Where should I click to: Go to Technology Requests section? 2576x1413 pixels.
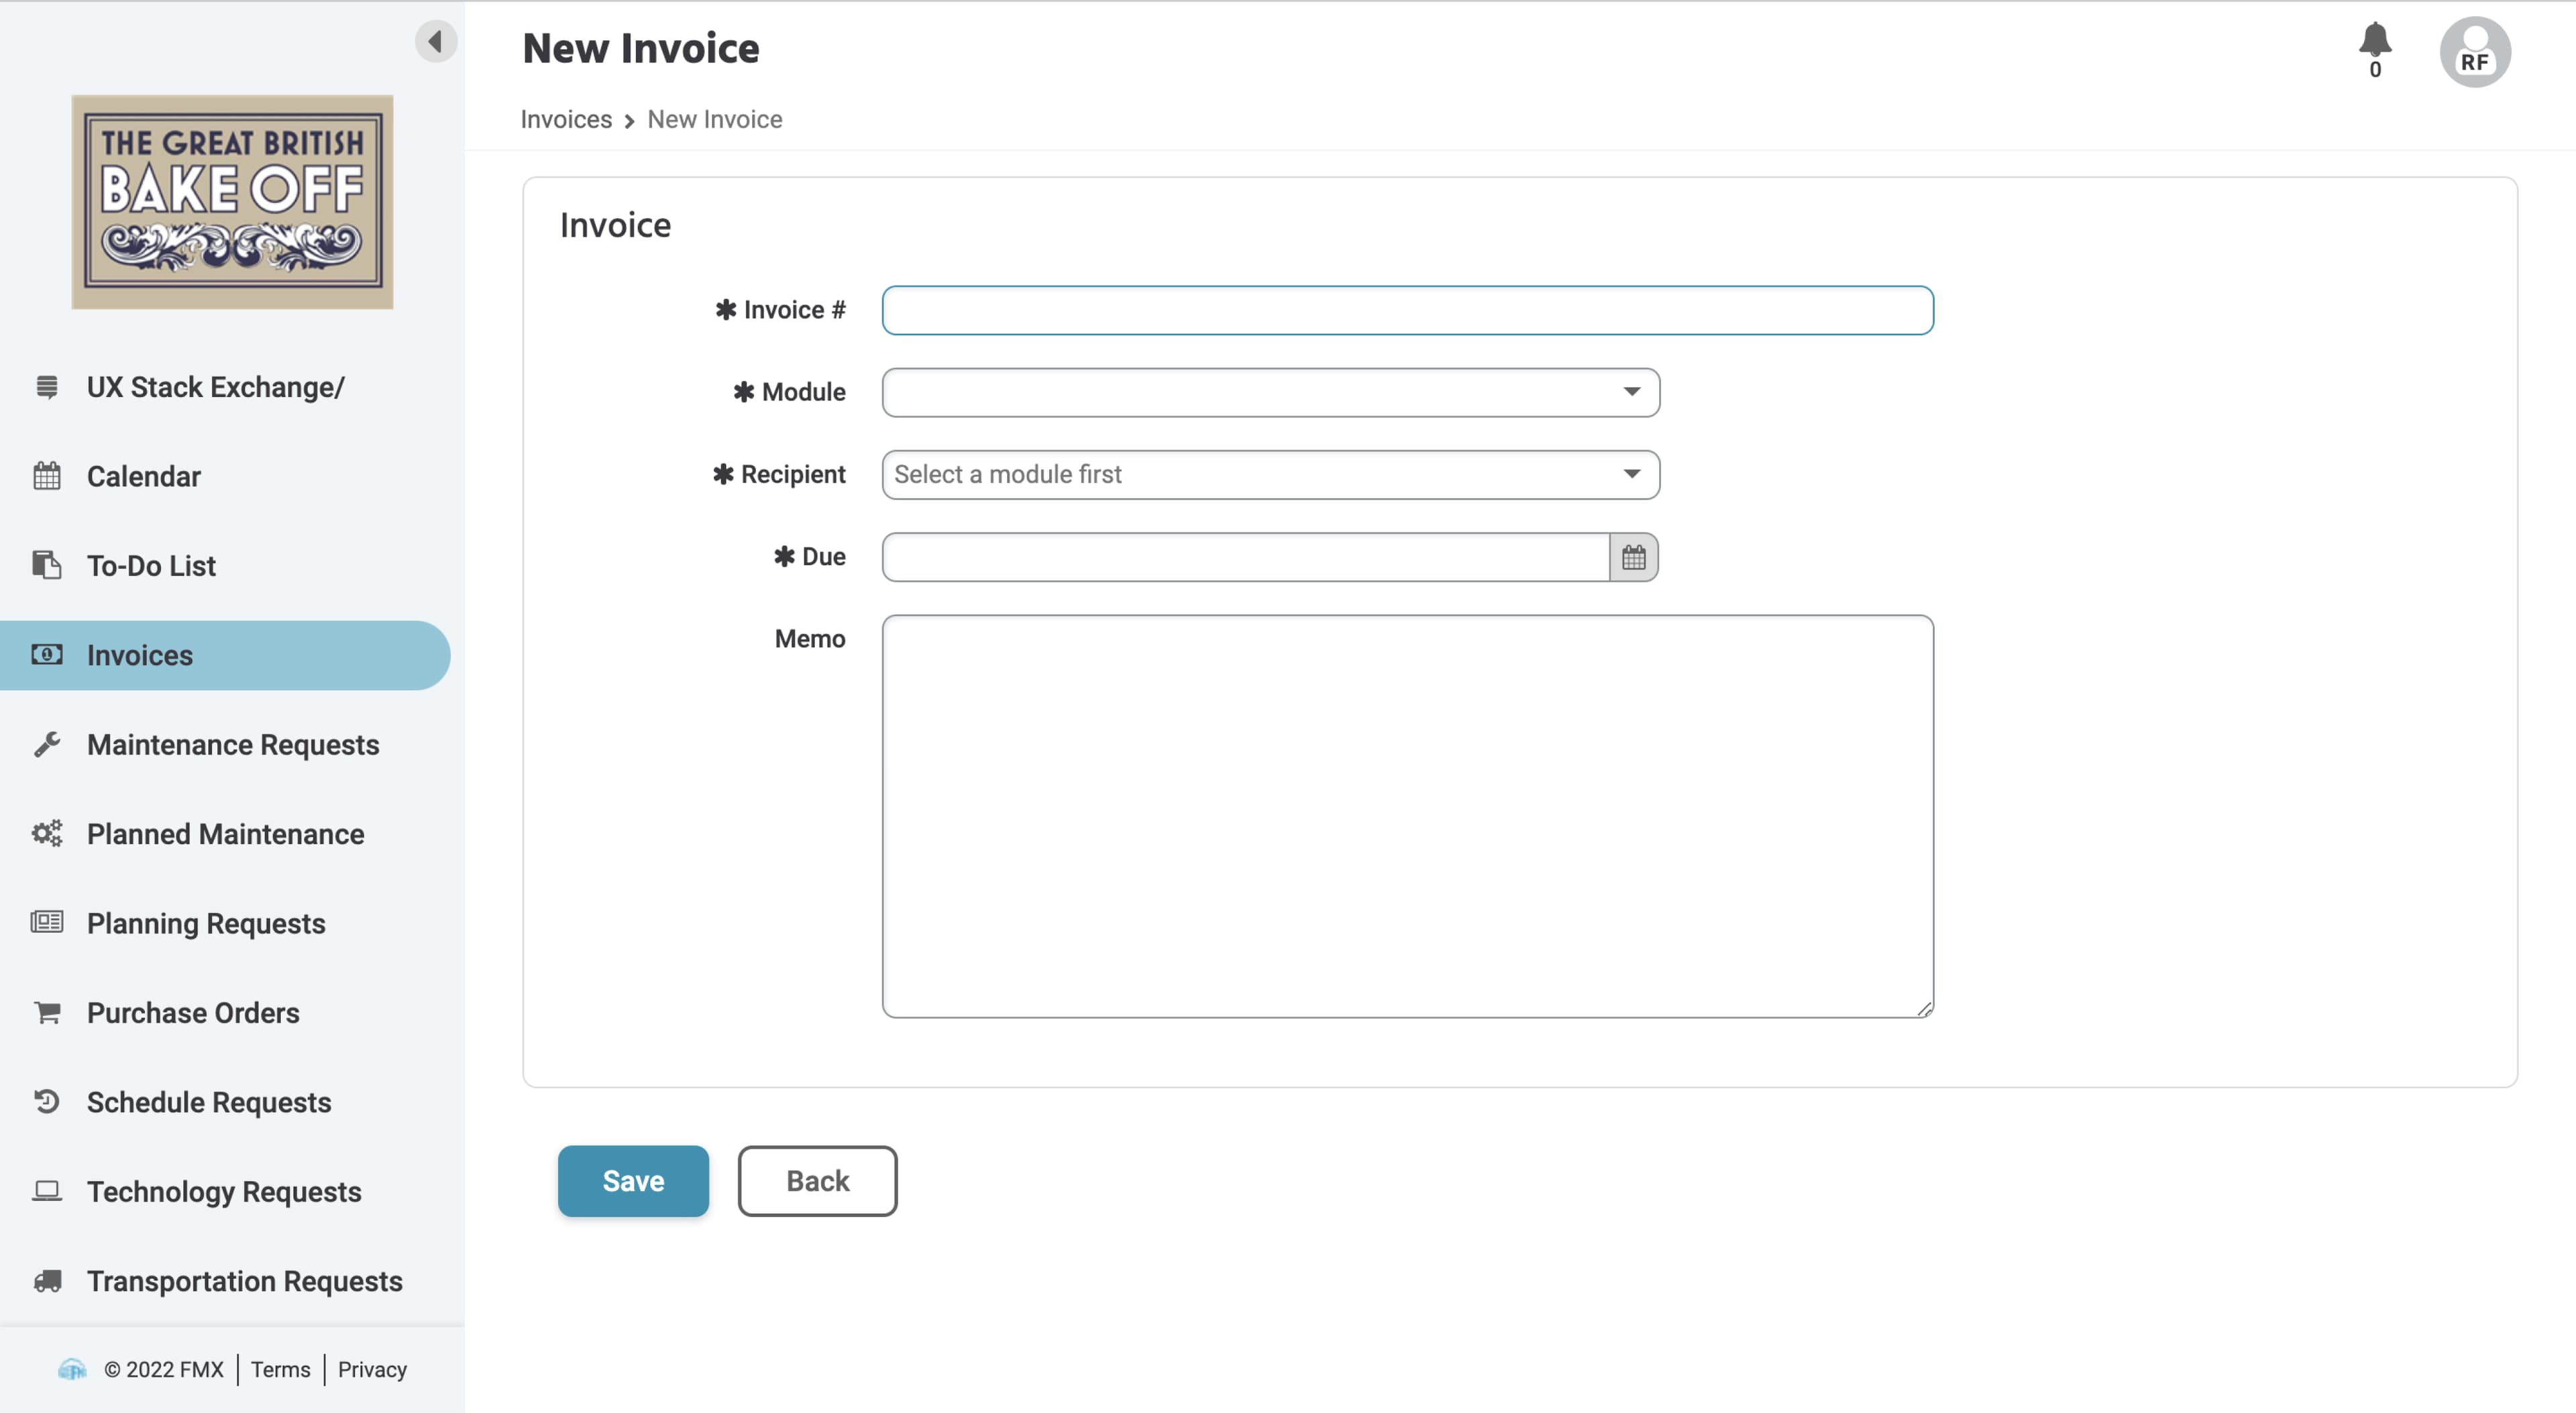point(223,1191)
